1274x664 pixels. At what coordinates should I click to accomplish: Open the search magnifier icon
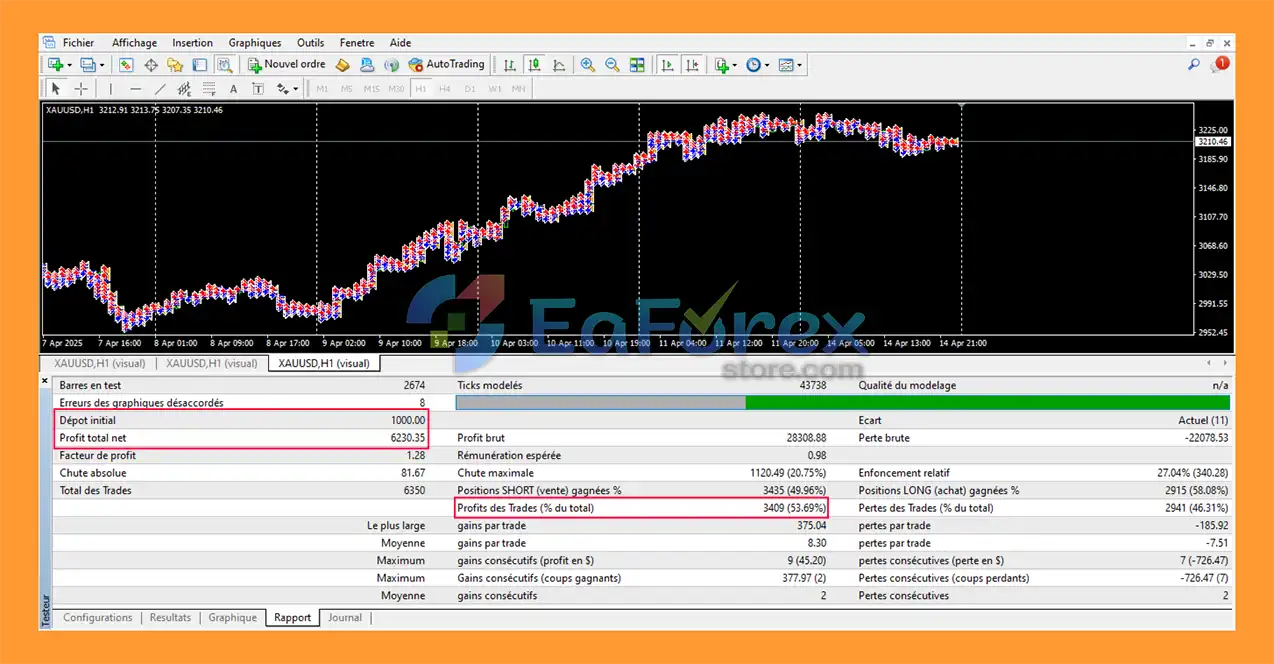1193,65
